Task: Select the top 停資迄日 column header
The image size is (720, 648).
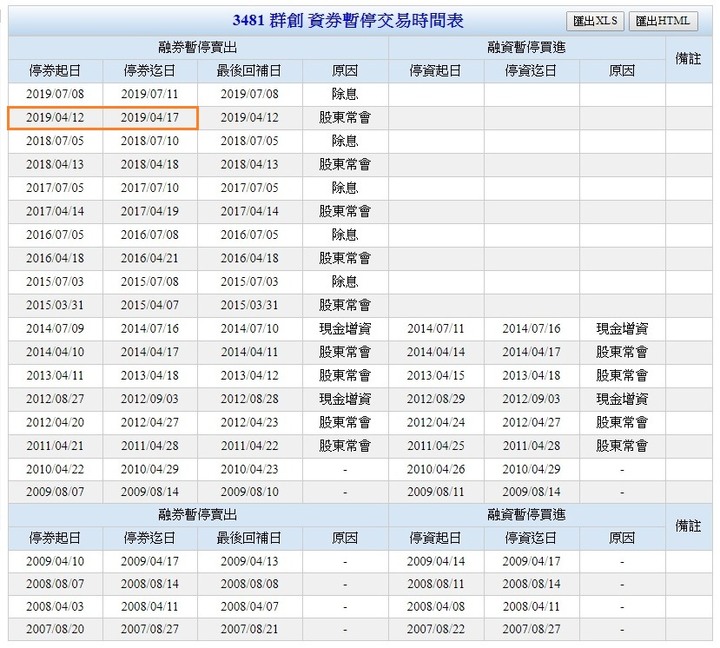Action: (x=531, y=71)
